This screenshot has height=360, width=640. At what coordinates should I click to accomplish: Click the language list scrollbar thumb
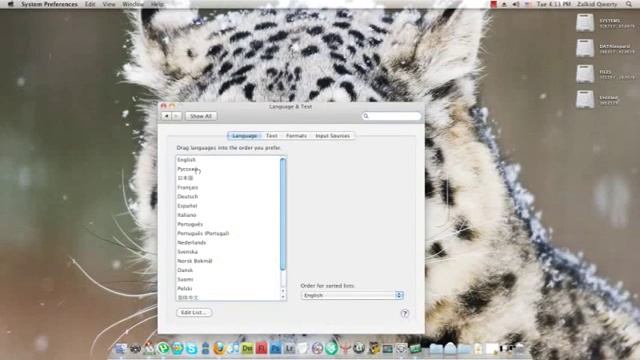pyautogui.click(x=283, y=214)
